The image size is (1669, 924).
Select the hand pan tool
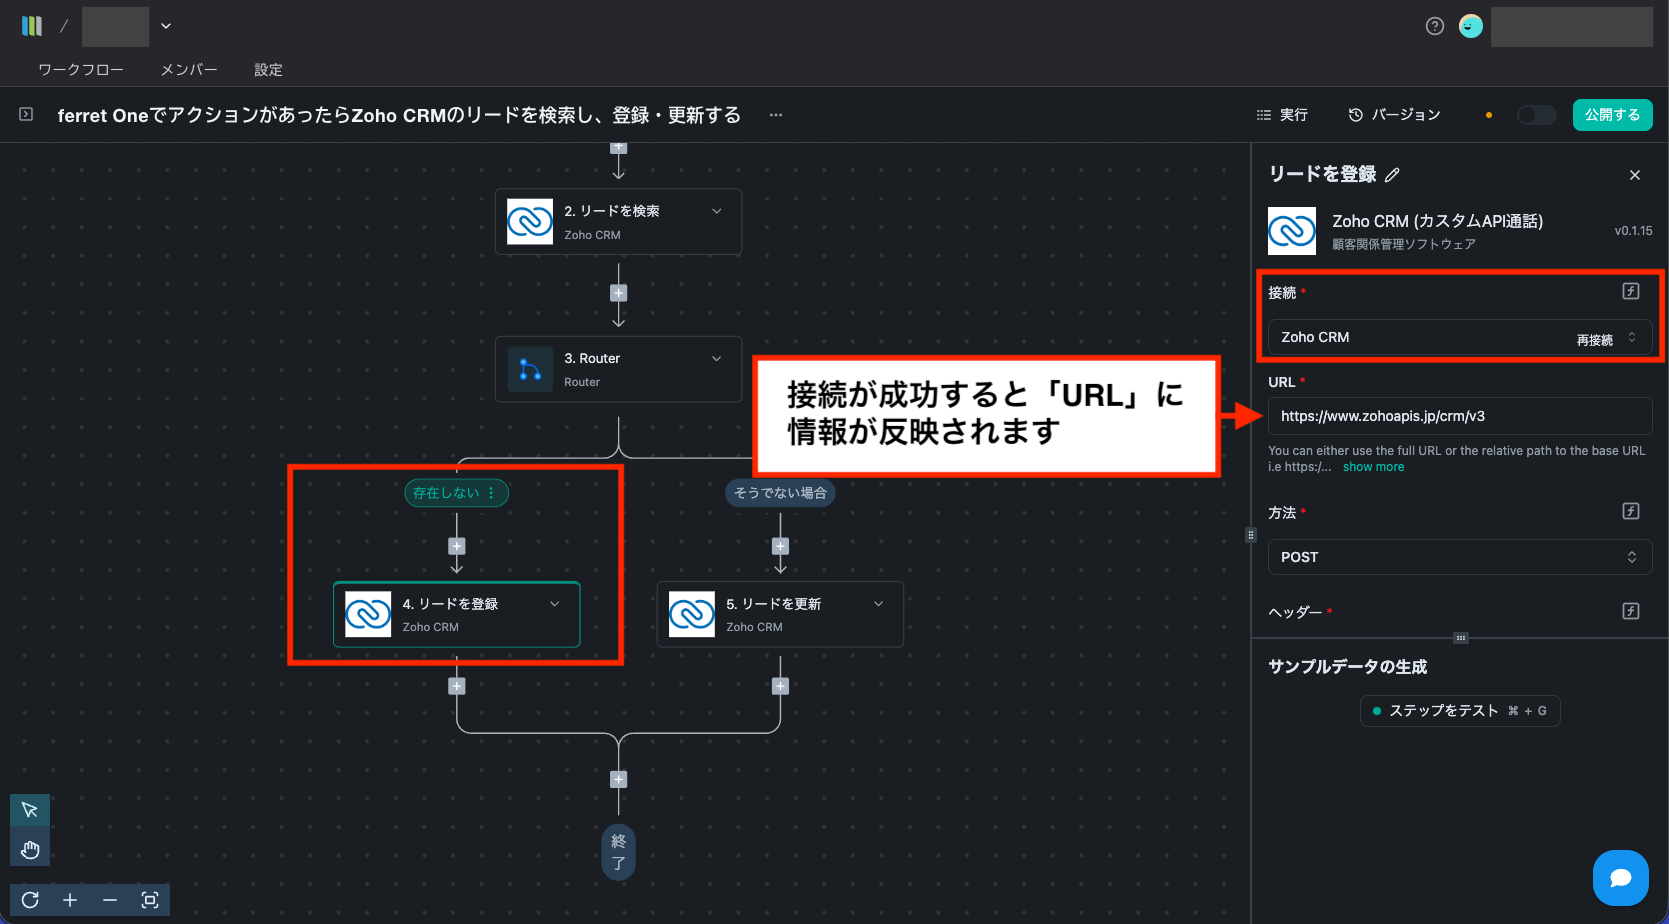30,850
